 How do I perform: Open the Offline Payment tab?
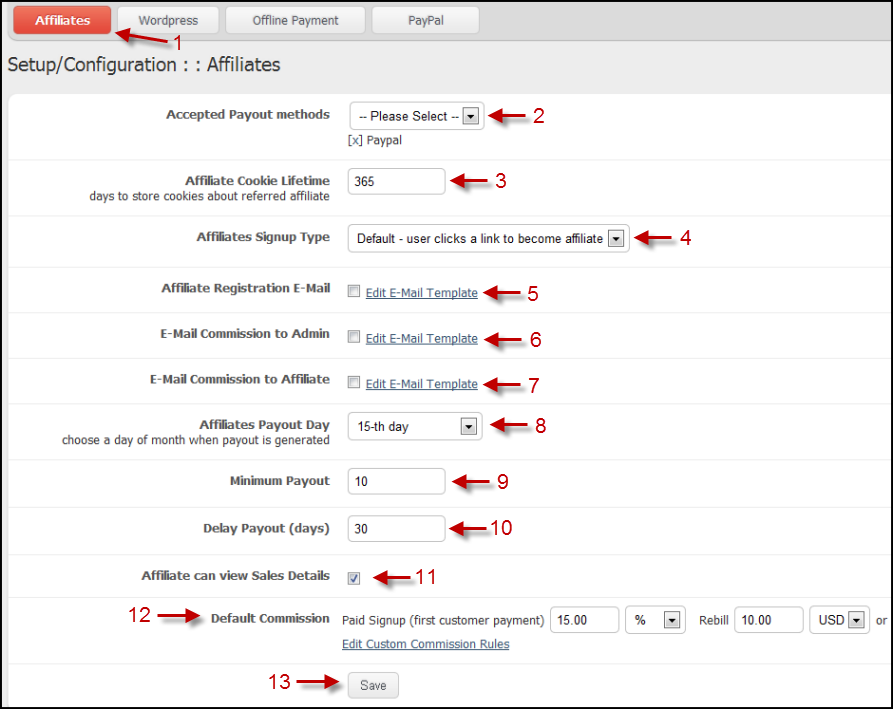295,20
